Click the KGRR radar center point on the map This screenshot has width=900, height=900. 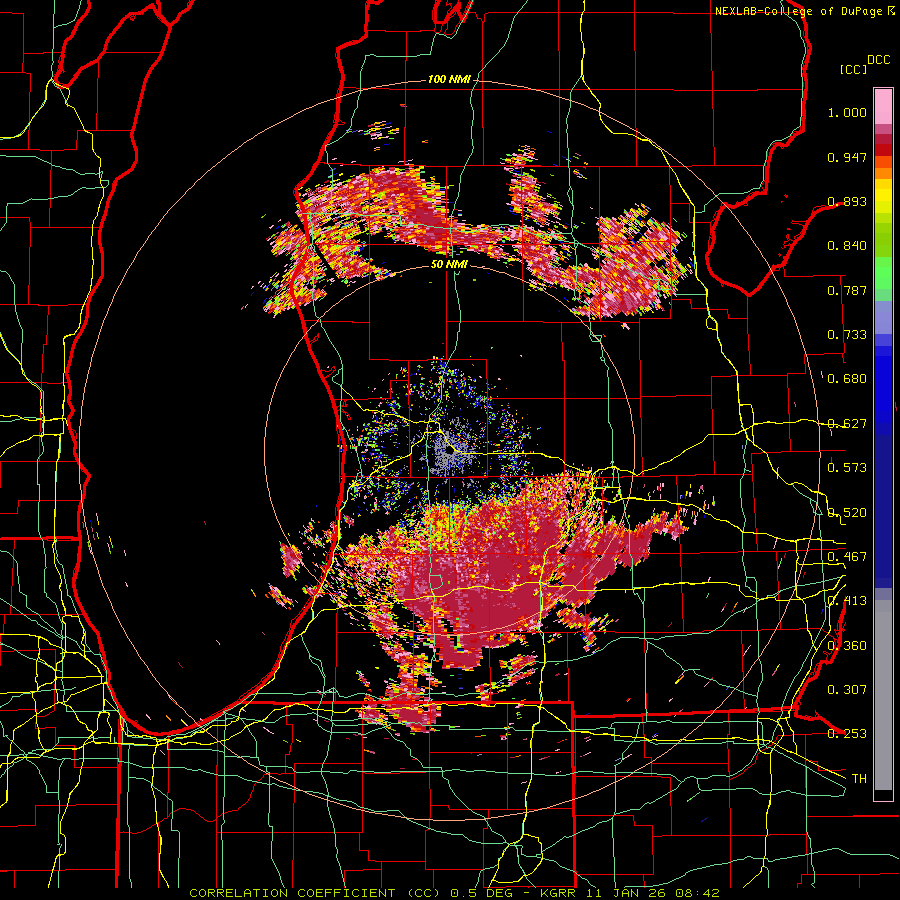[x=450, y=451]
